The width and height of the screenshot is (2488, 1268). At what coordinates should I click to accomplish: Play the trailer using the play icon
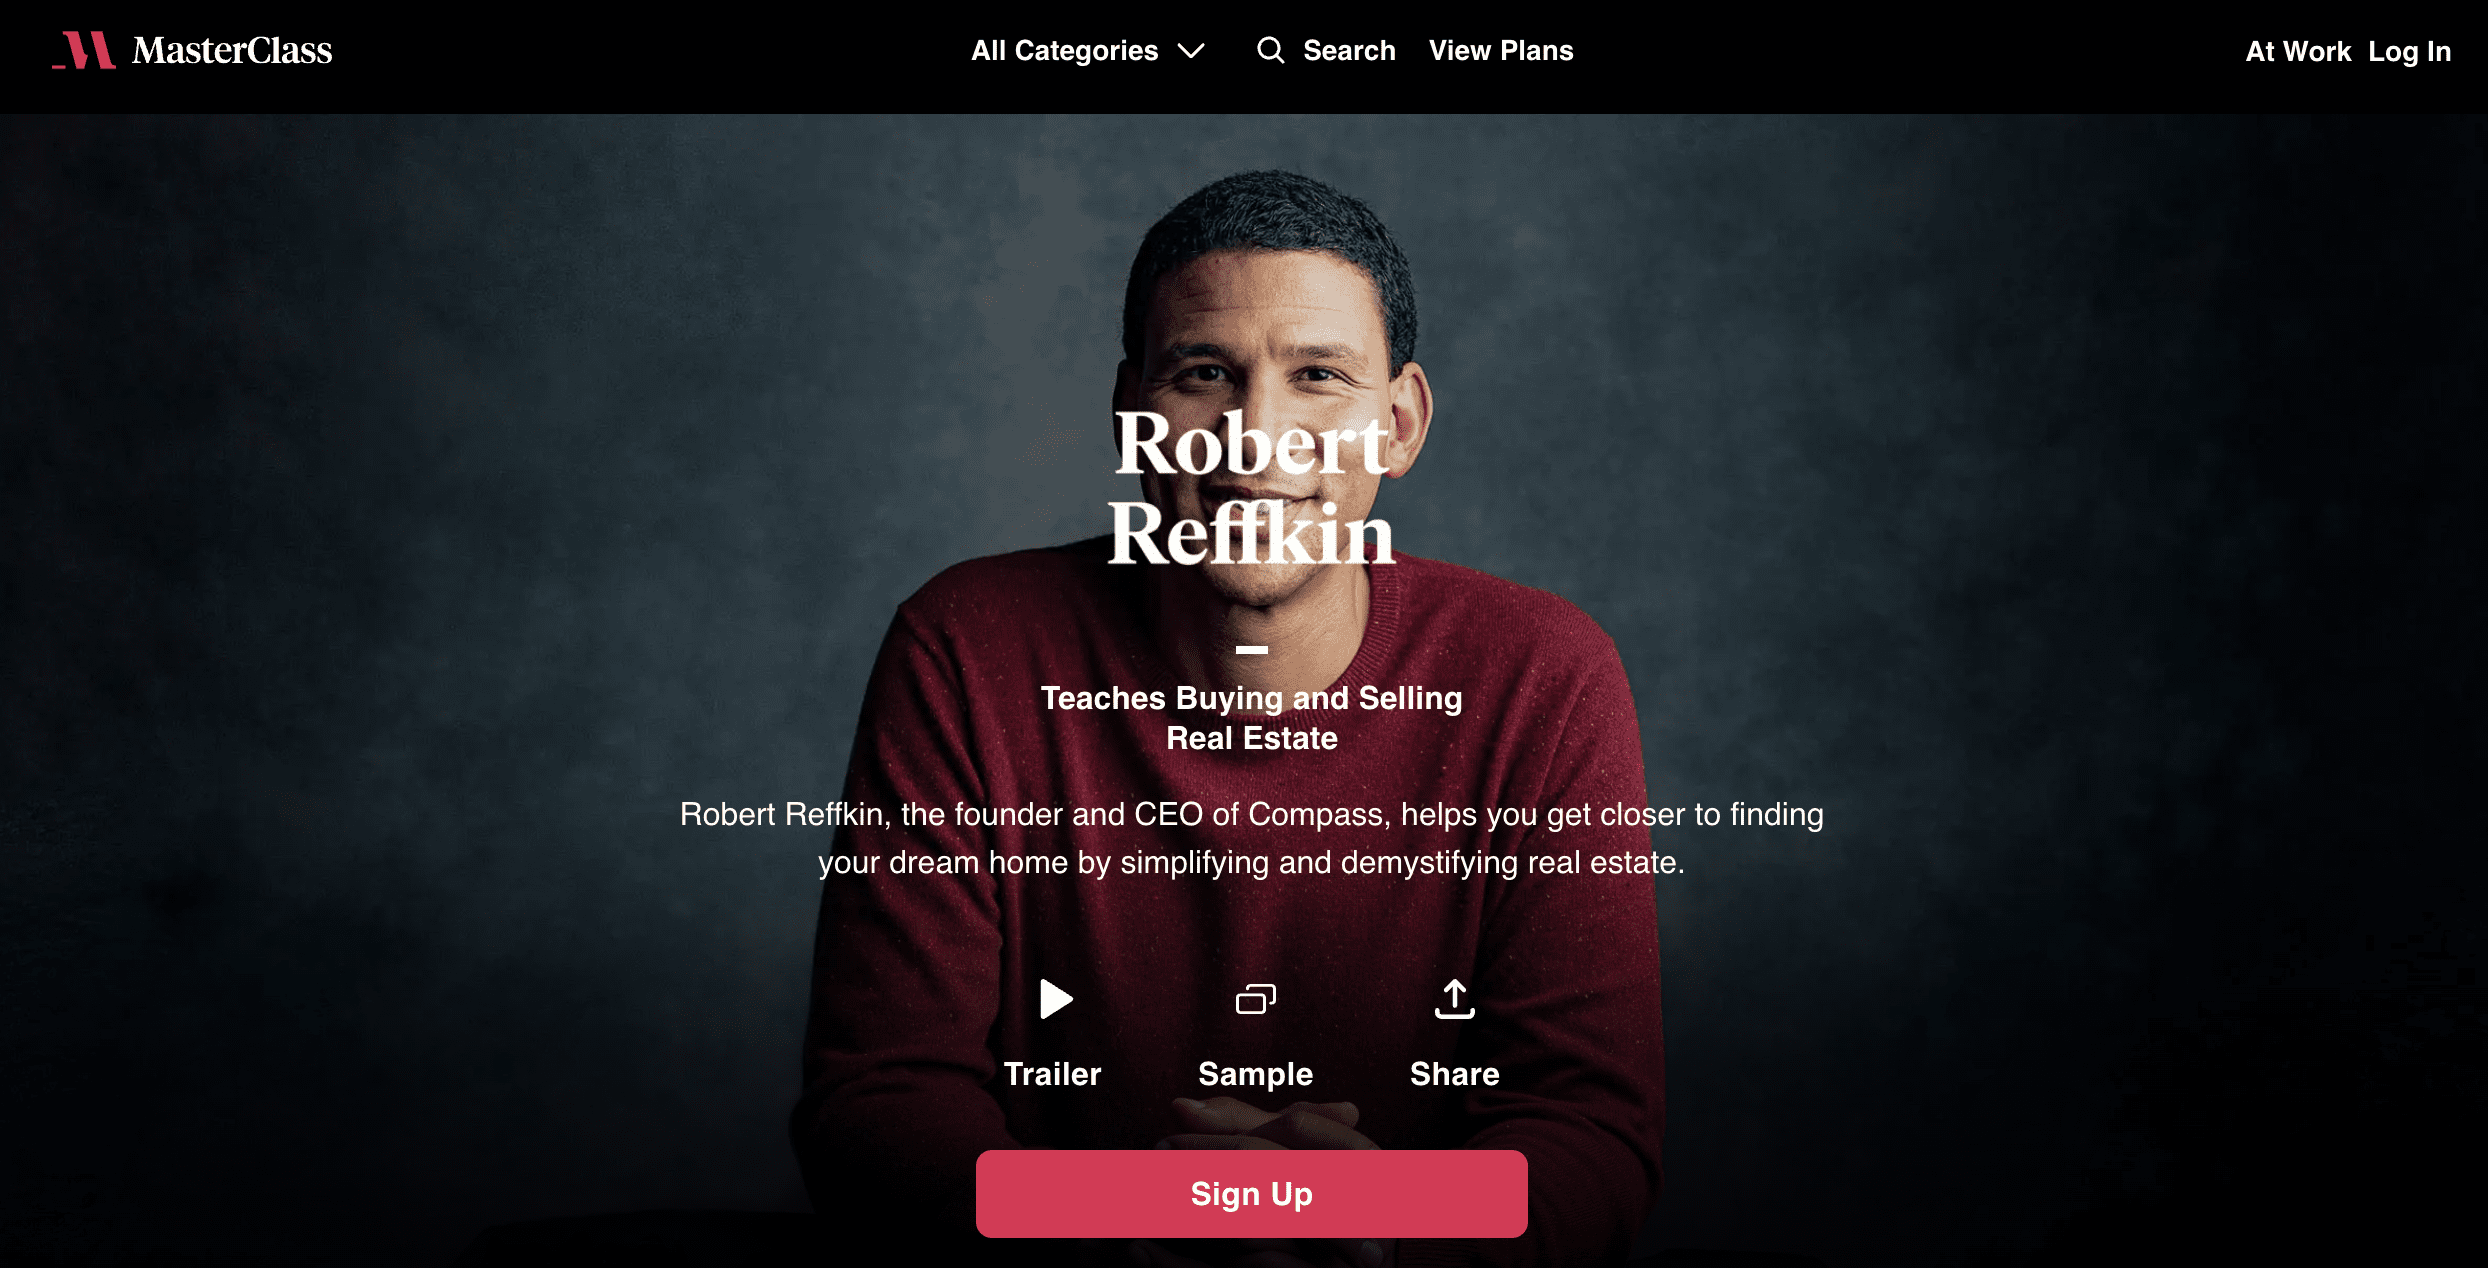coord(1055,999)
